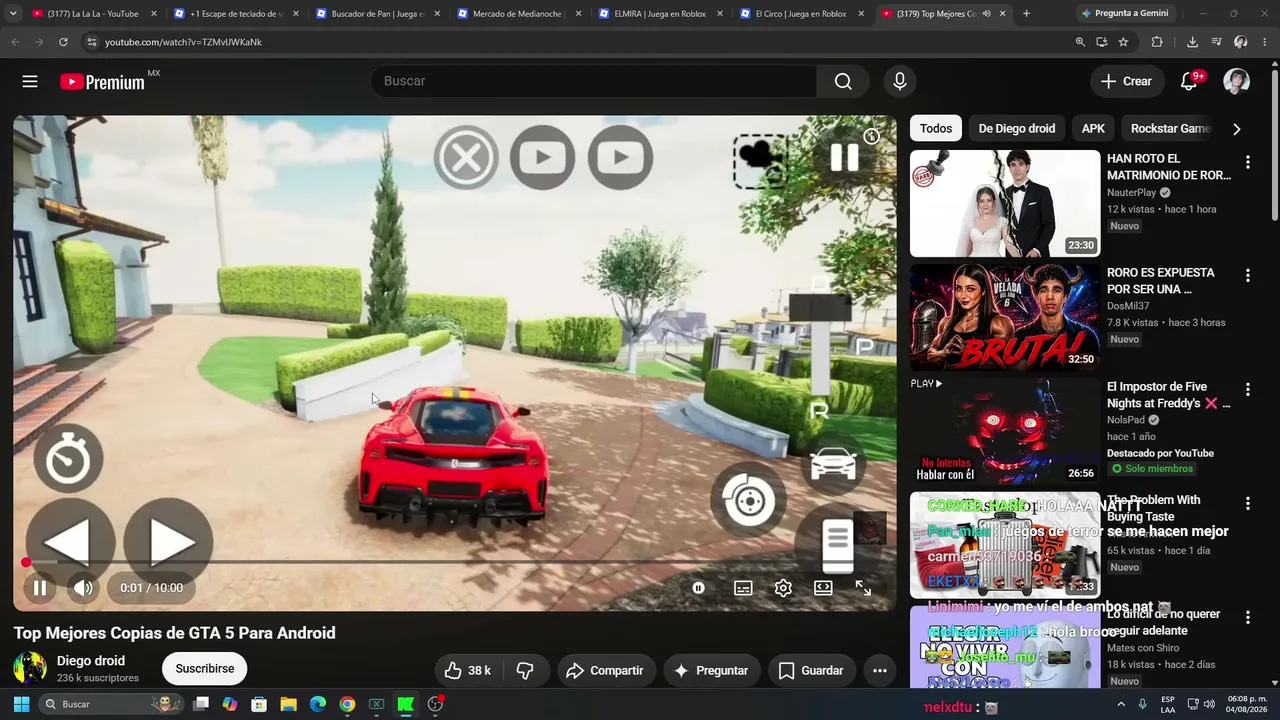Enter fullscreen mode in the player
Image resolution: width=1280 pixels, height=720 pixels.
(863, 588)
